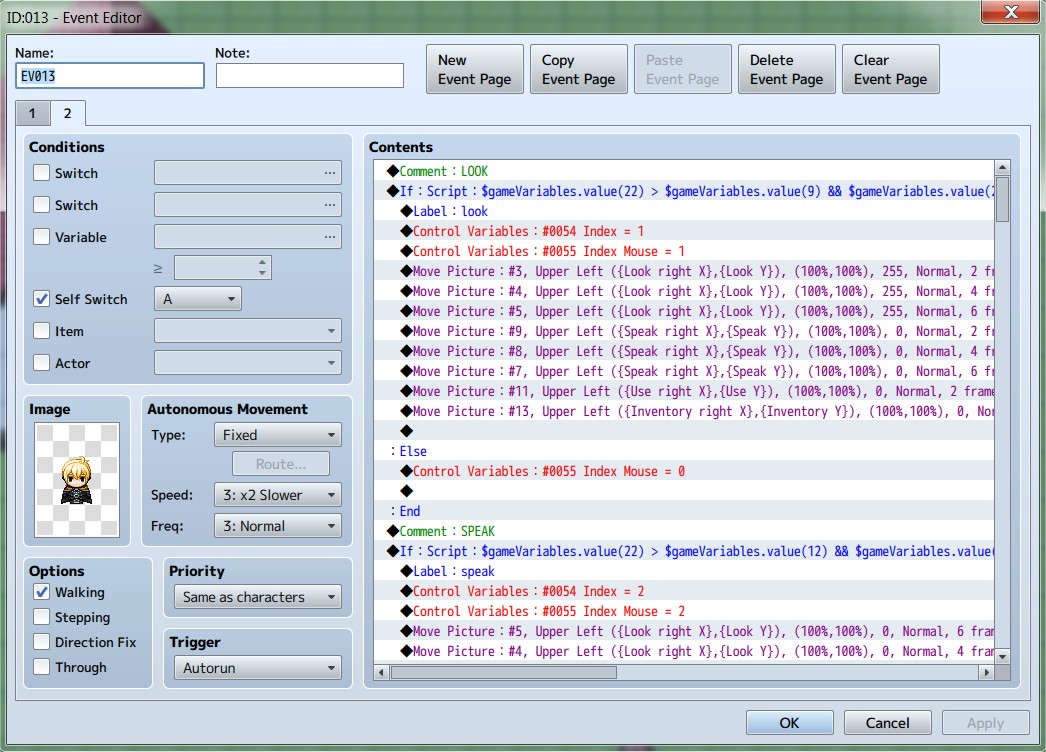1046x752 pixels.
Task: Decrease the Variable condition value stepper
Action: click(x=263, y=273)
